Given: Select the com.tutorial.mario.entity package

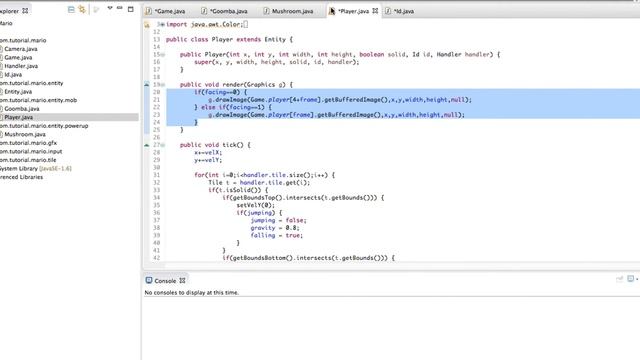Looking at the screenshot, I should tap(31, 83).
